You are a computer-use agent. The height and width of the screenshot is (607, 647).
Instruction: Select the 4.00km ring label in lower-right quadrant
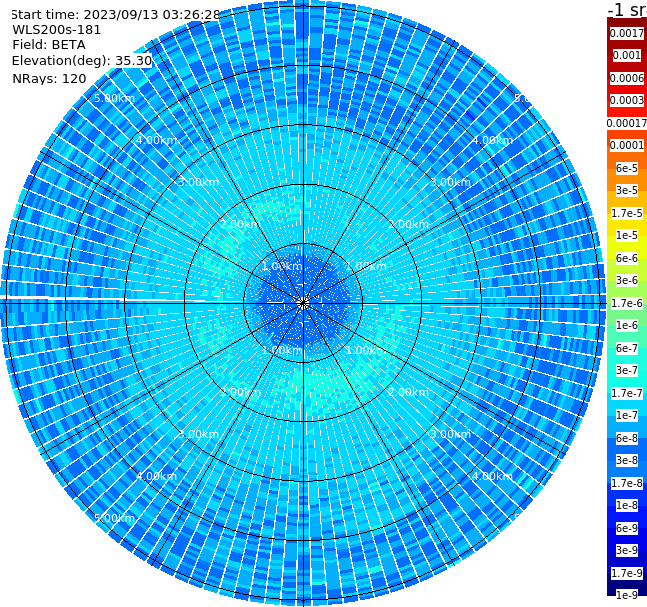492,476
